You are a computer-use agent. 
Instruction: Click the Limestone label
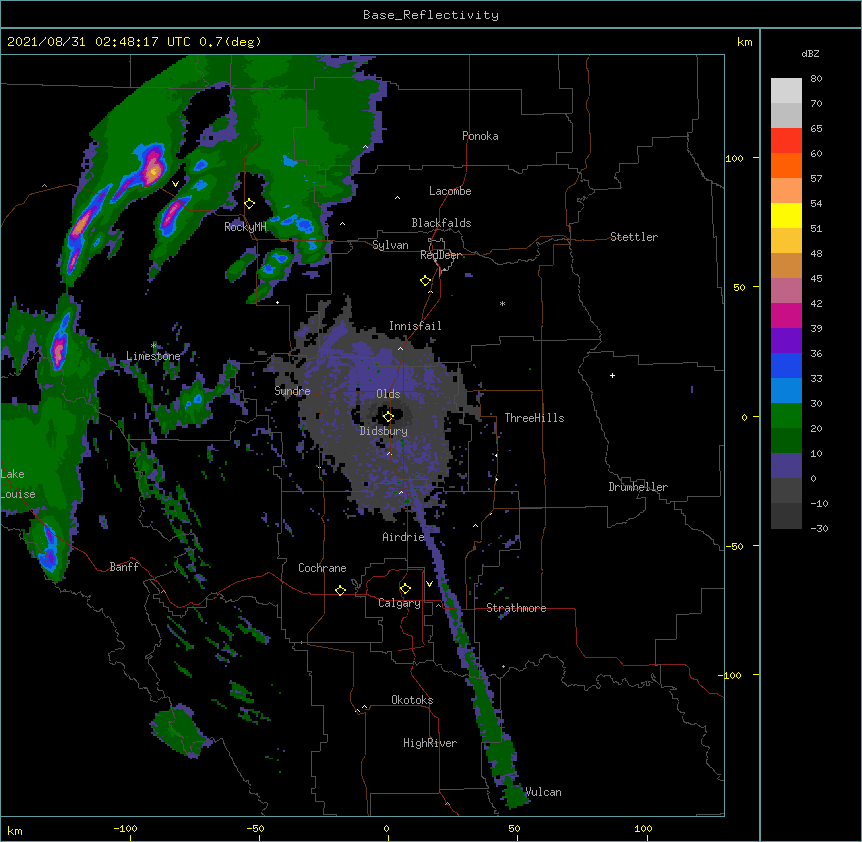[153, 356]
